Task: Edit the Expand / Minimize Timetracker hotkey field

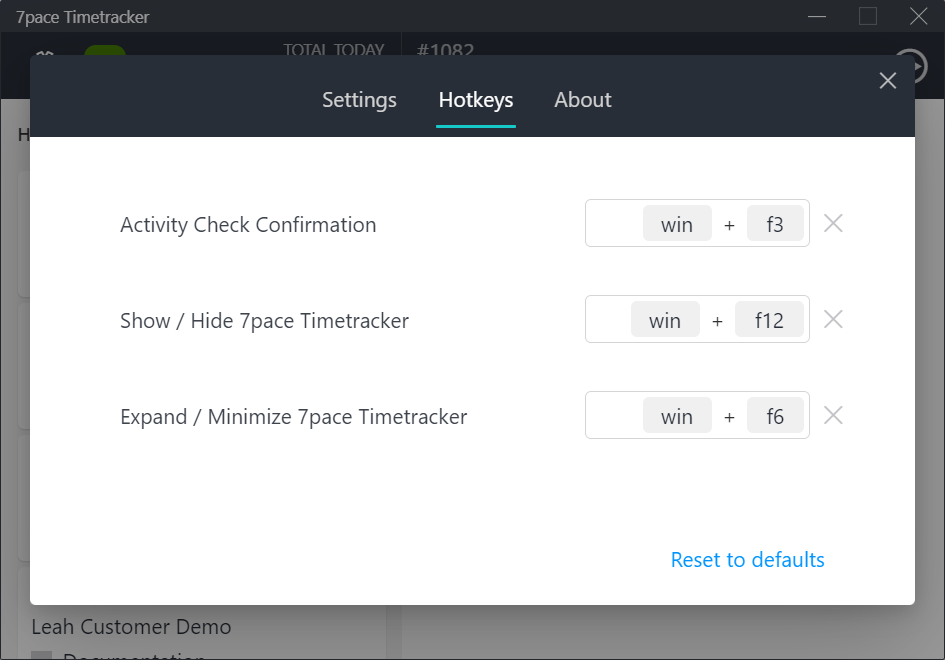Action: 697,415
